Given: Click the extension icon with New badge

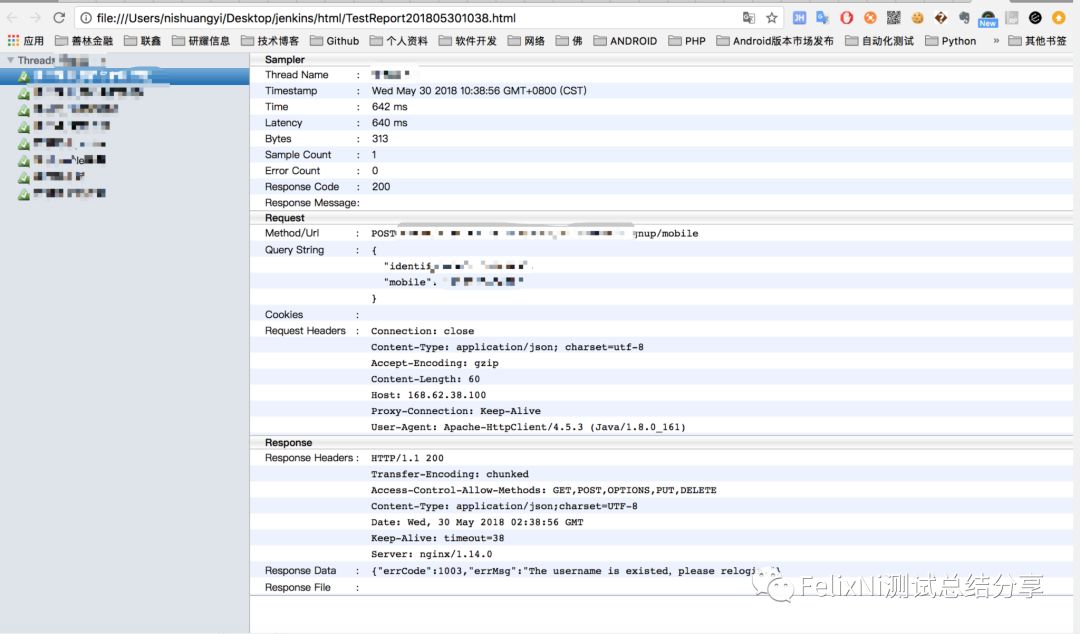Looking at the screenshot, I should pyautogui.click(x=988, y=19).
